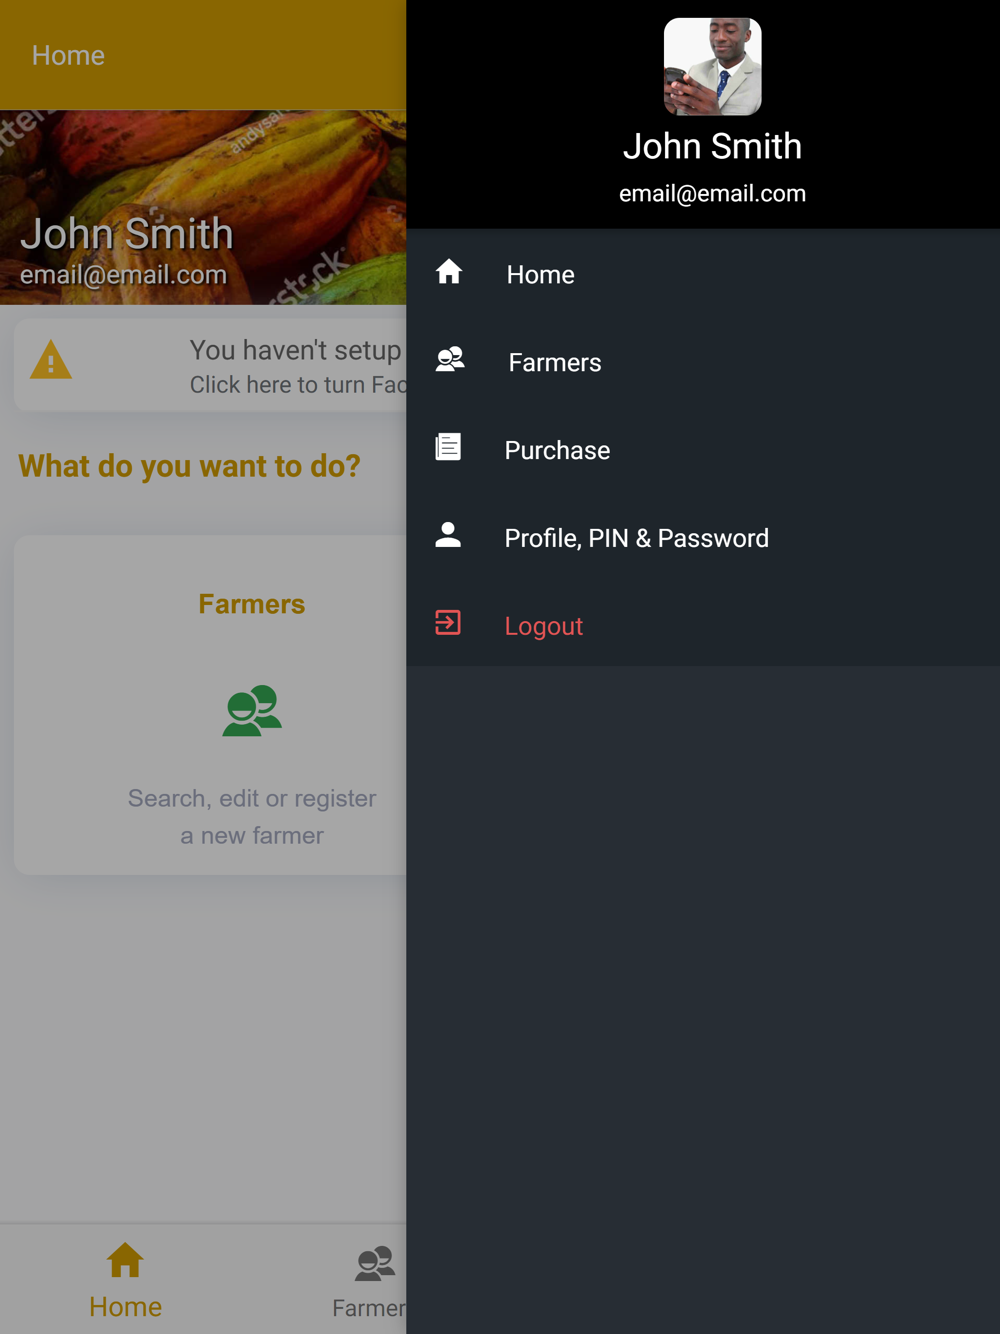Click the Purchase document icon
1000x1334 pixels.
(x=448, y=447)
